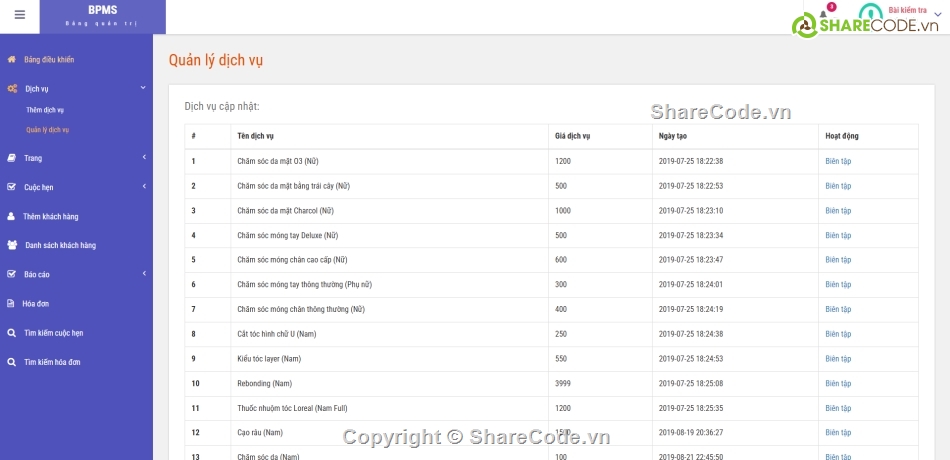Click Biên tập for Cạo râu (Nam)
The image size is (950, 460).
click(x=838, y=433)
